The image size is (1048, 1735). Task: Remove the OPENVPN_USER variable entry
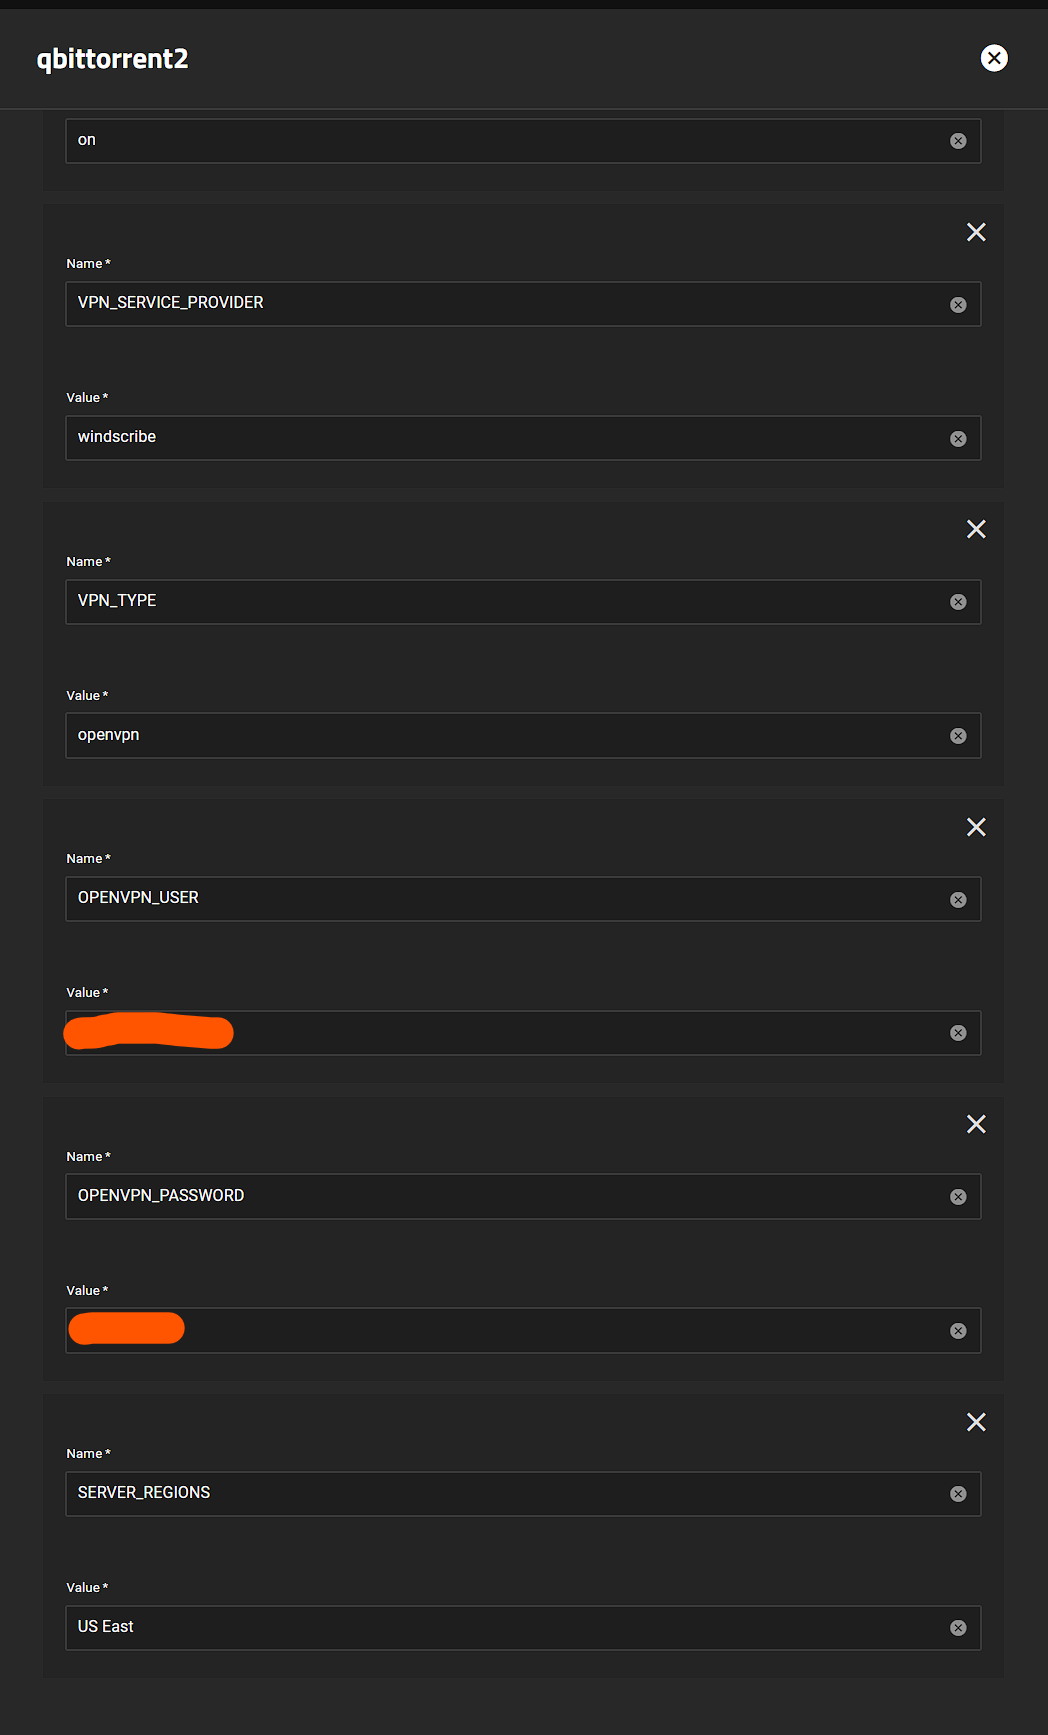(976, 827)
